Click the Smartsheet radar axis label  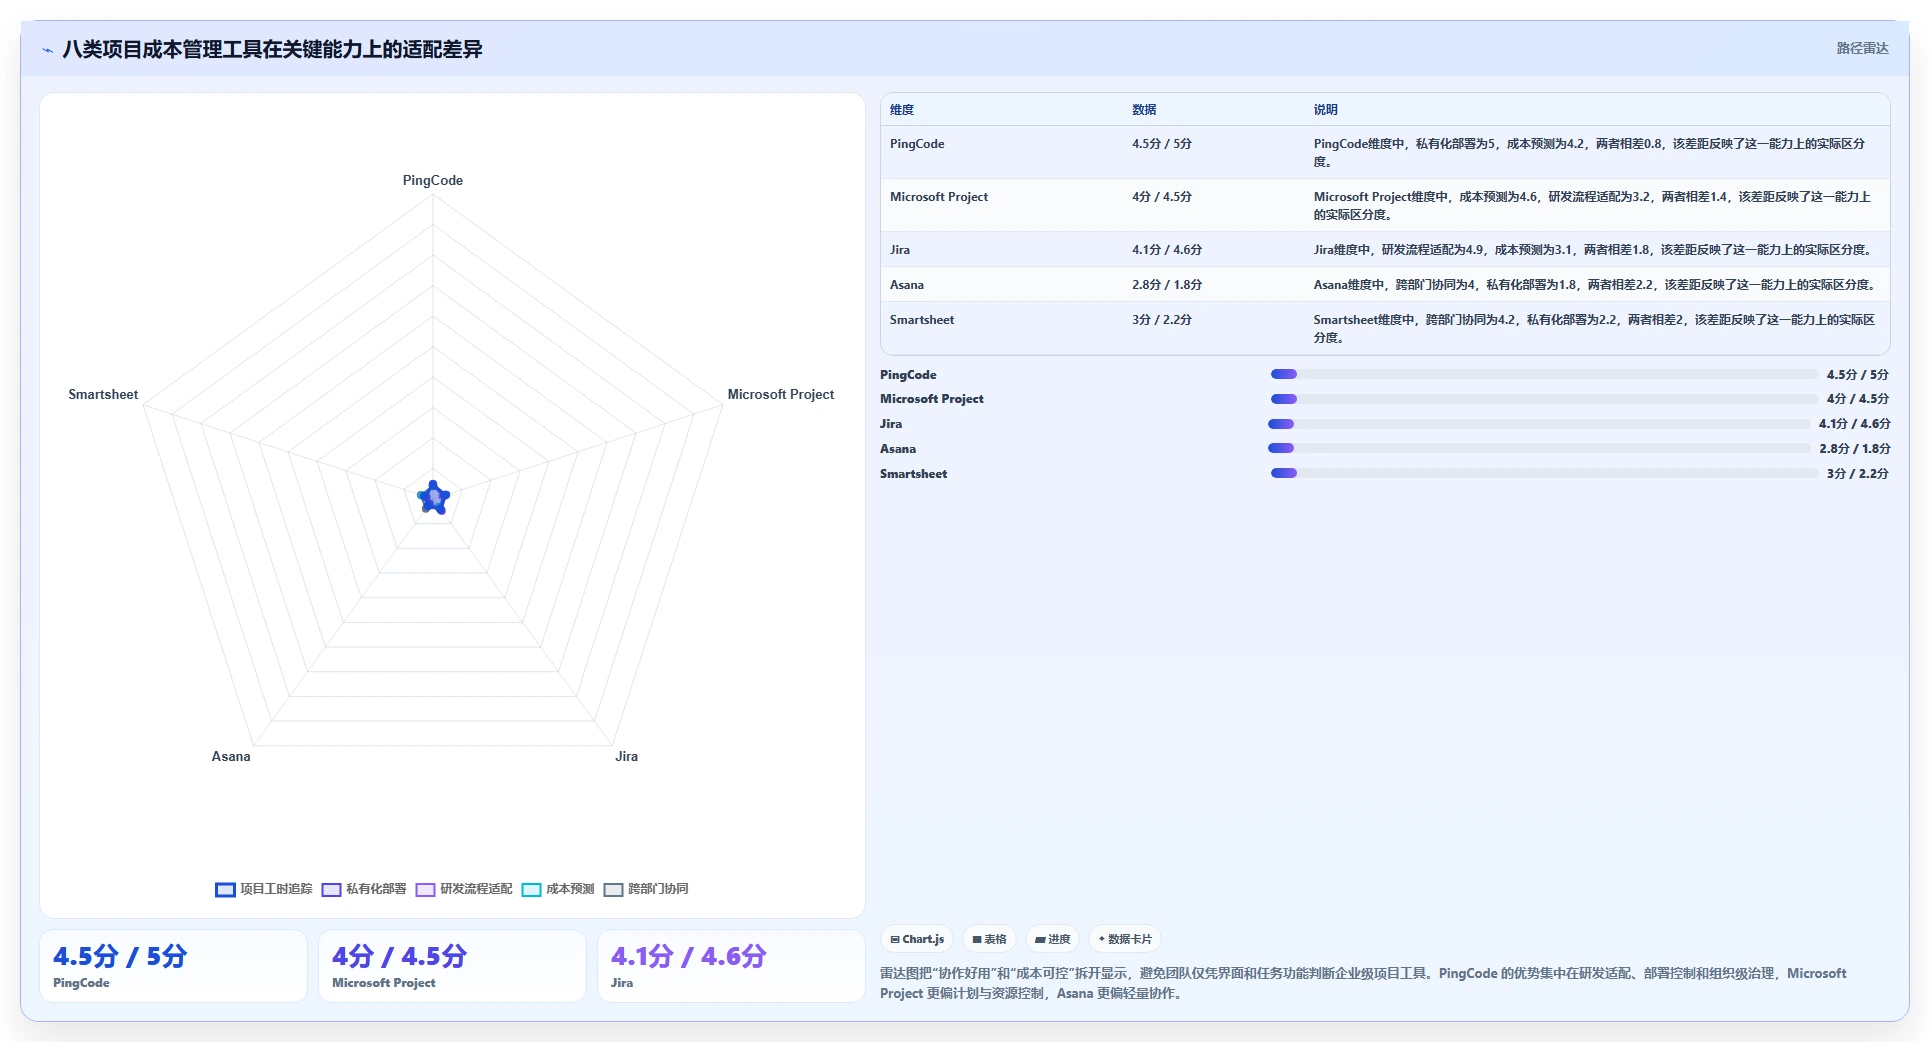(x=103, y=395)
